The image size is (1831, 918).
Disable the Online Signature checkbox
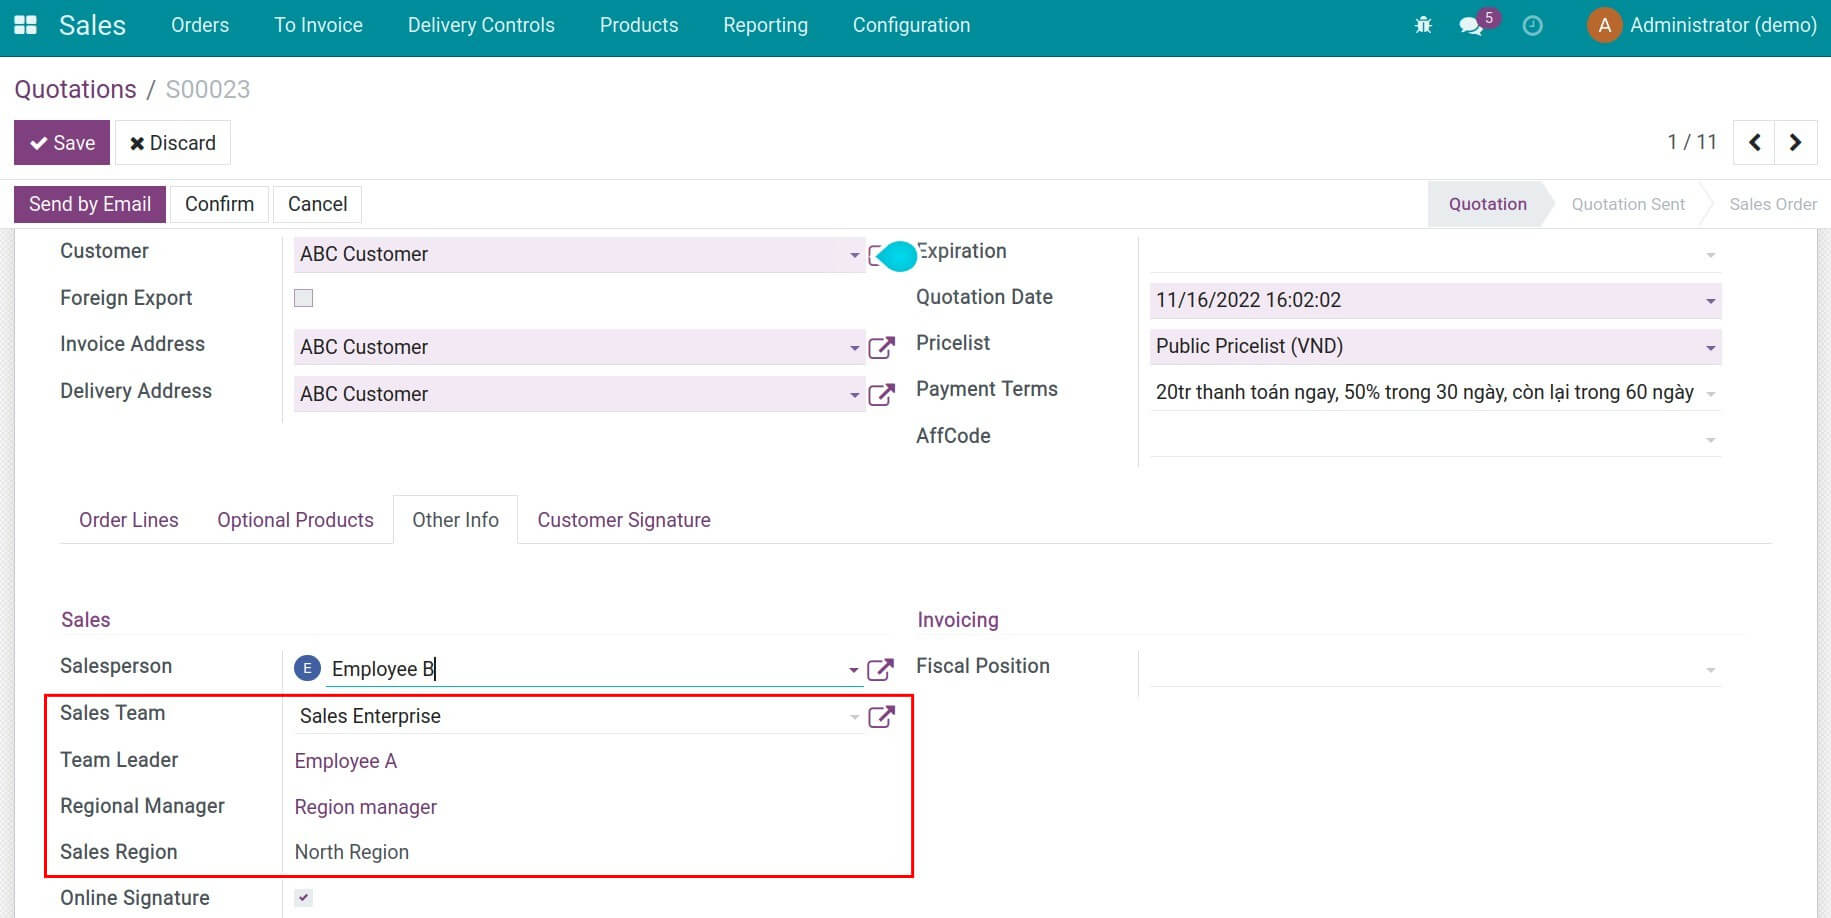pos(303,897)
